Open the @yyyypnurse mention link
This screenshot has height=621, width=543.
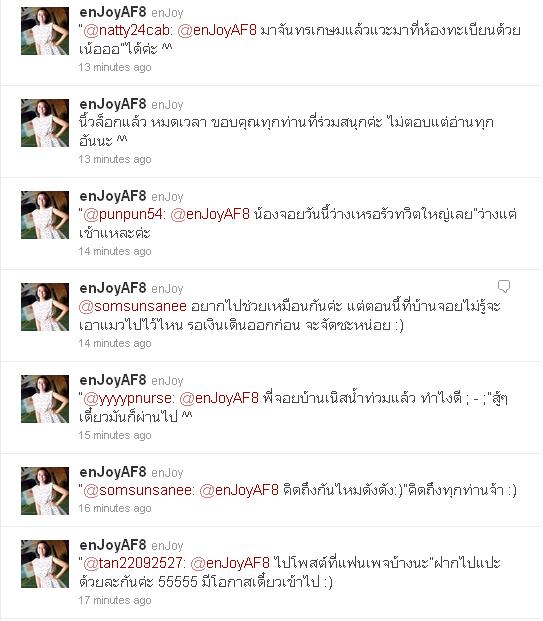pos(129,398)
